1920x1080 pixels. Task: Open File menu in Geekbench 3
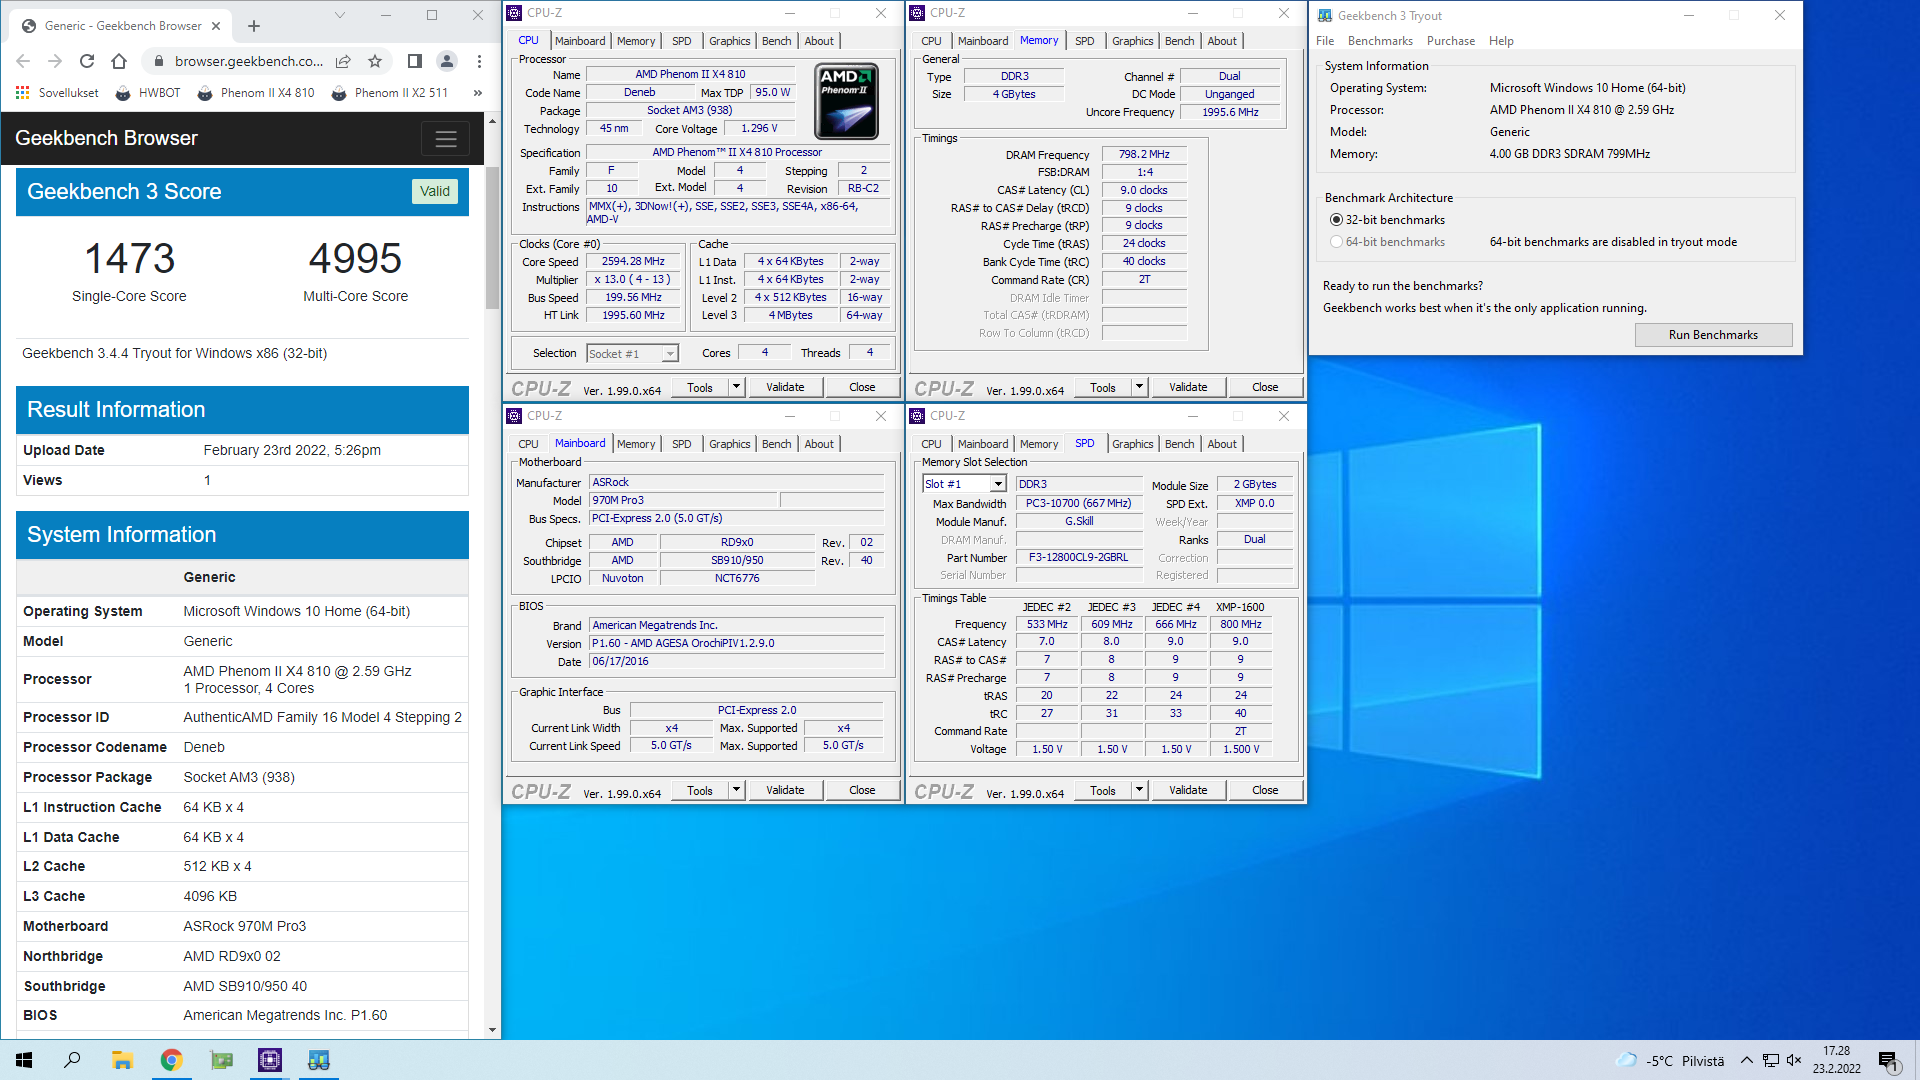(1325, 41)
